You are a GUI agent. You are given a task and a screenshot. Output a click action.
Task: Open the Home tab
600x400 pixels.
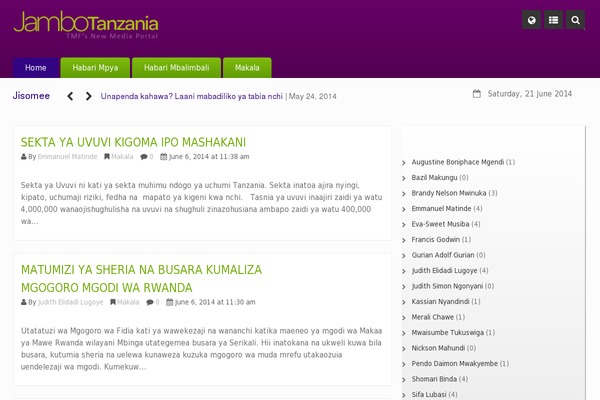click(36, 68)
